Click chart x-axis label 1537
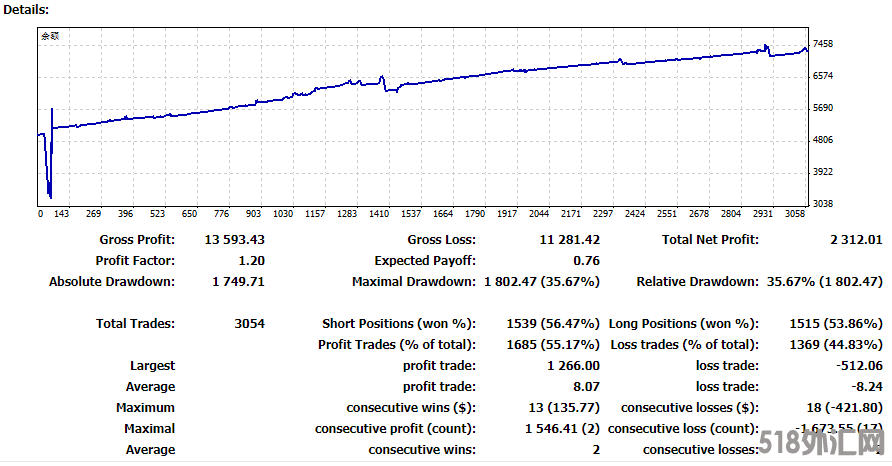Viewport: 892px width, 466px height. pyautogui.click(x=411, y=213)
